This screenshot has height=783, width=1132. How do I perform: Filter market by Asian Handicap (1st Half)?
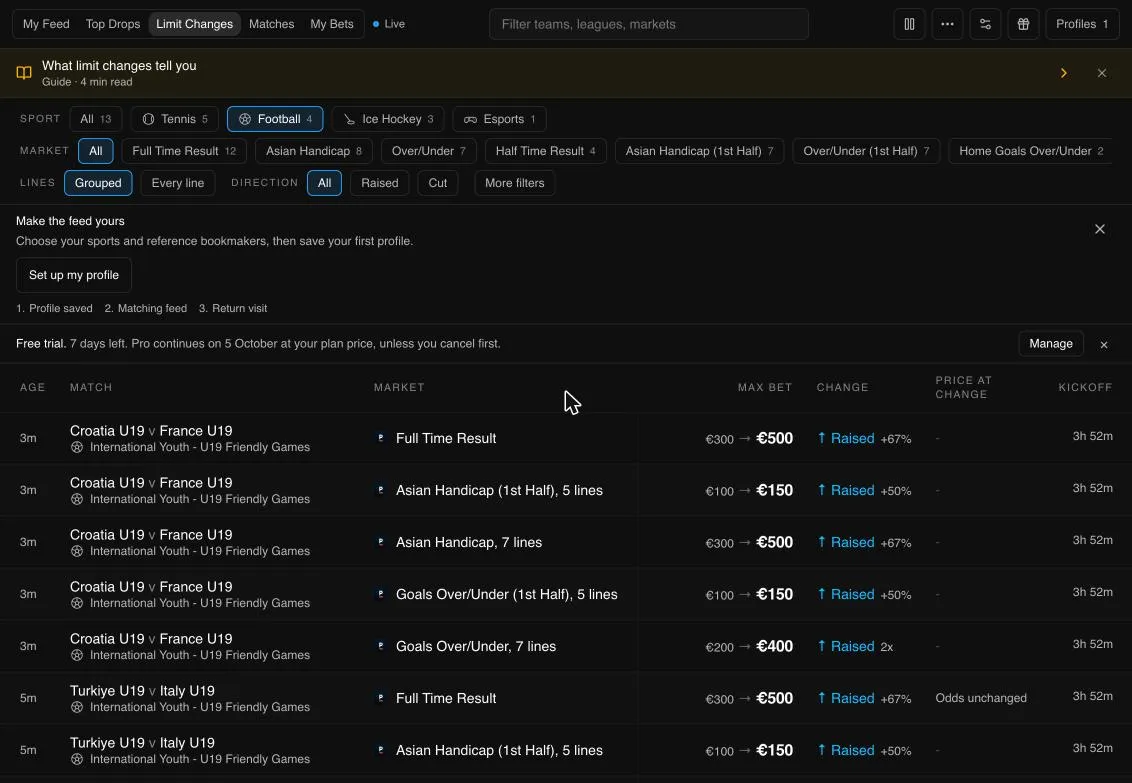pyautogui.click(x=699, y=151)
